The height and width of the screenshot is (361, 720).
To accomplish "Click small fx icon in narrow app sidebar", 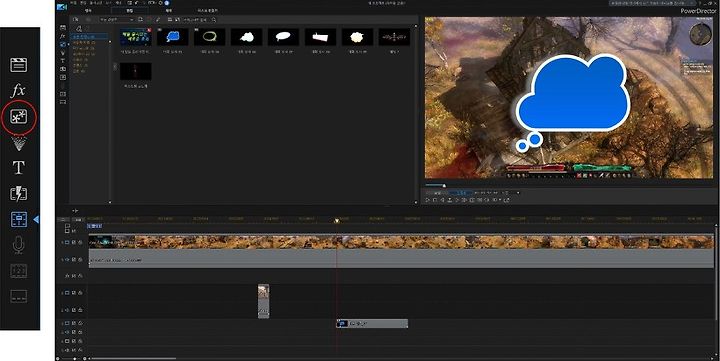I will 63,36.
